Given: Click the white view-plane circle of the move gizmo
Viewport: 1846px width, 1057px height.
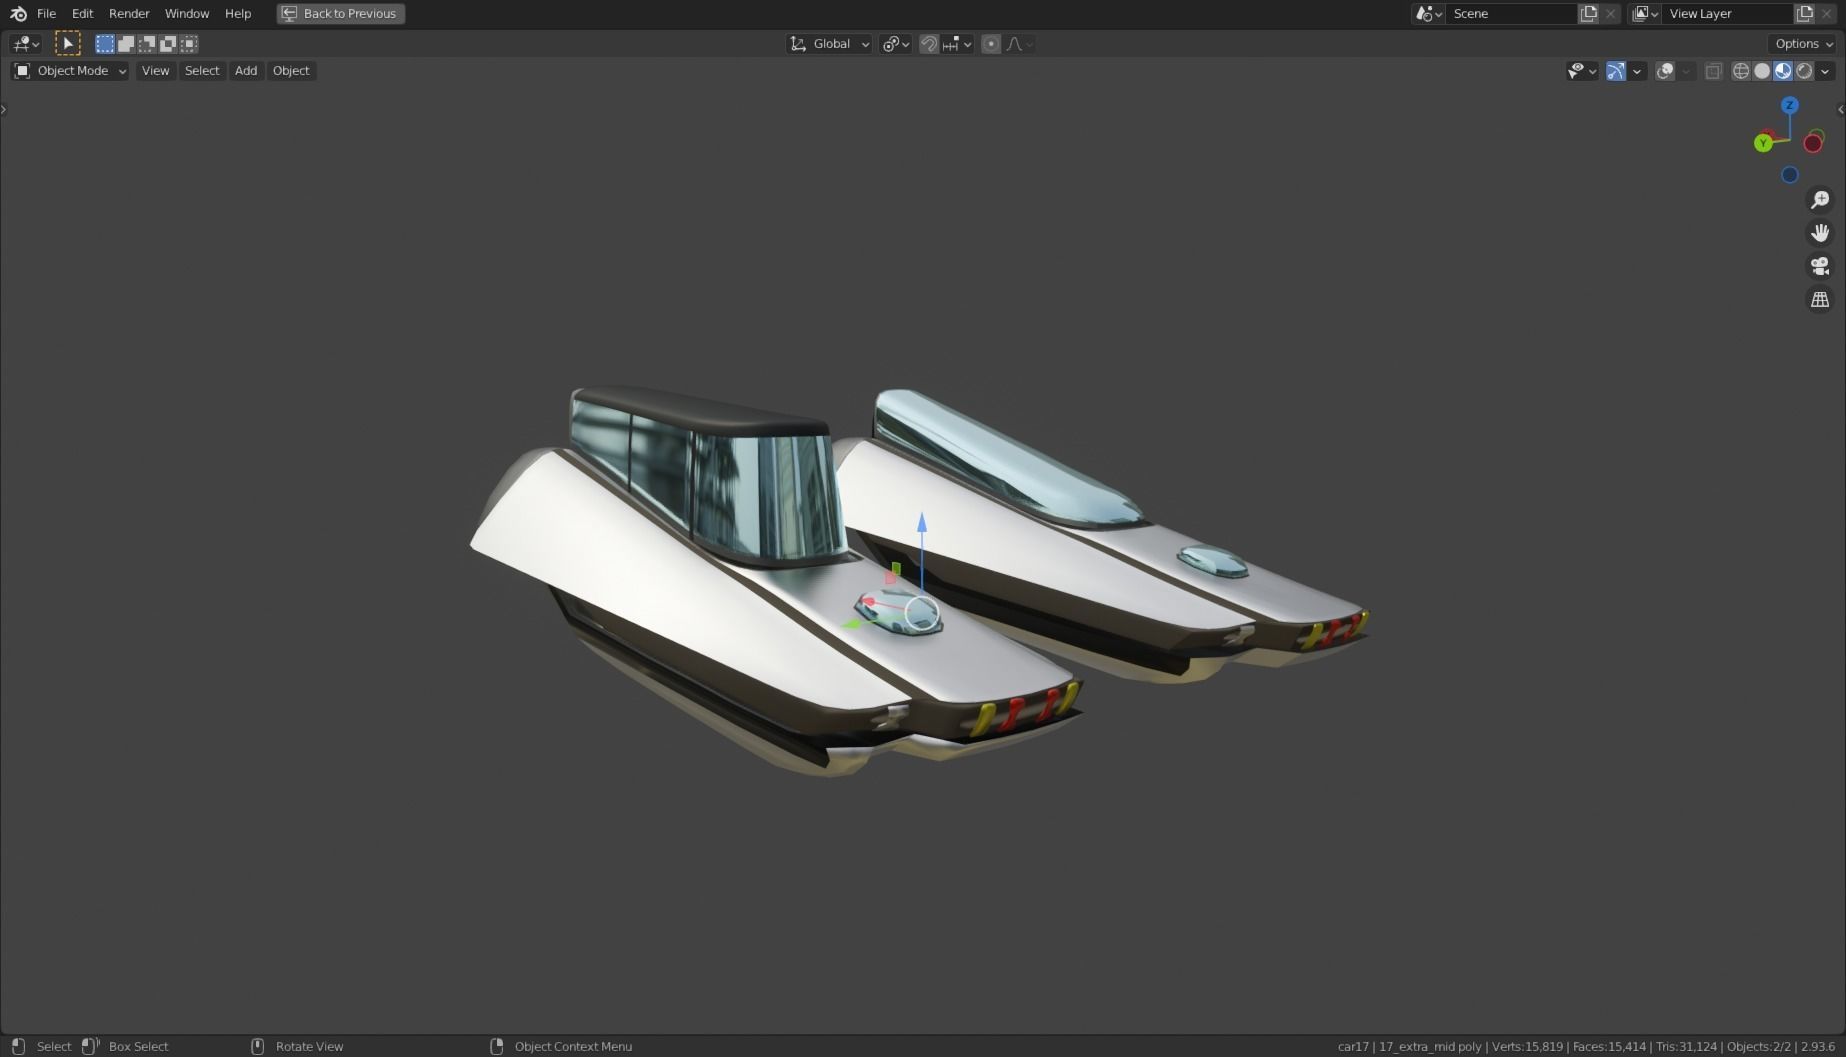Looking at the screenshot, I should pos(922,613).
